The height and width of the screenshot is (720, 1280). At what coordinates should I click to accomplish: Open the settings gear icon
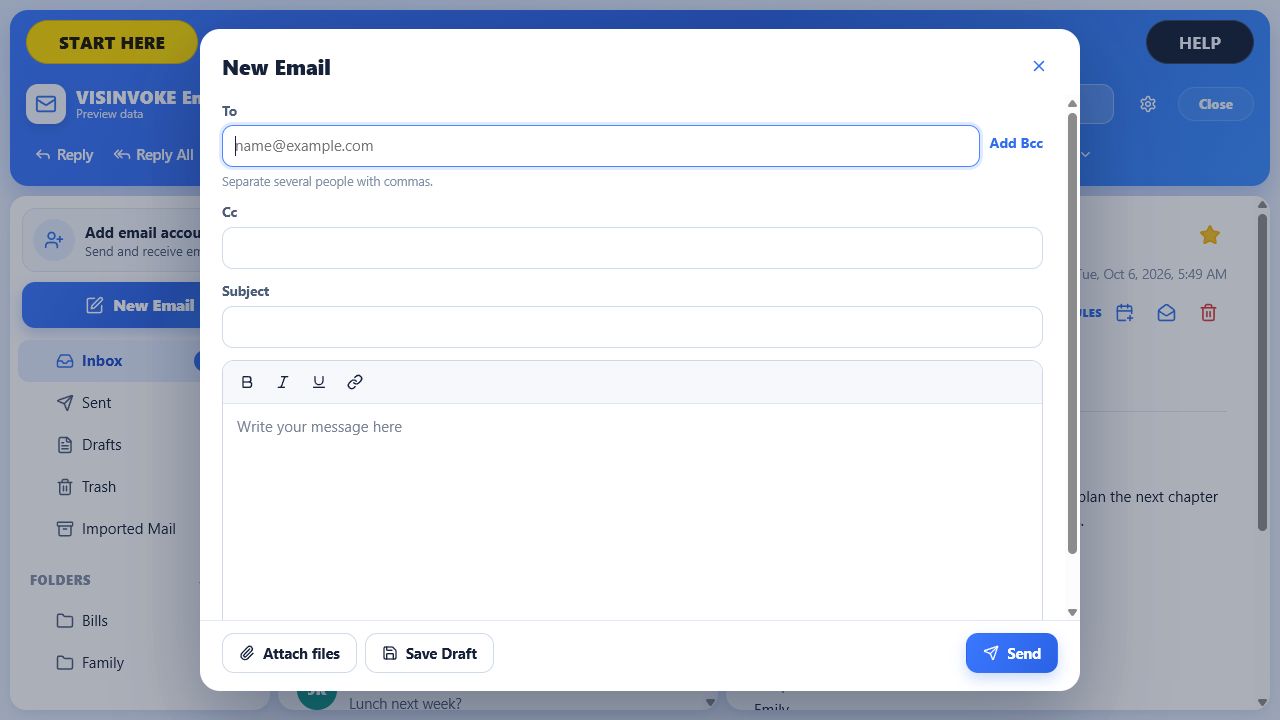point(1148,104)
